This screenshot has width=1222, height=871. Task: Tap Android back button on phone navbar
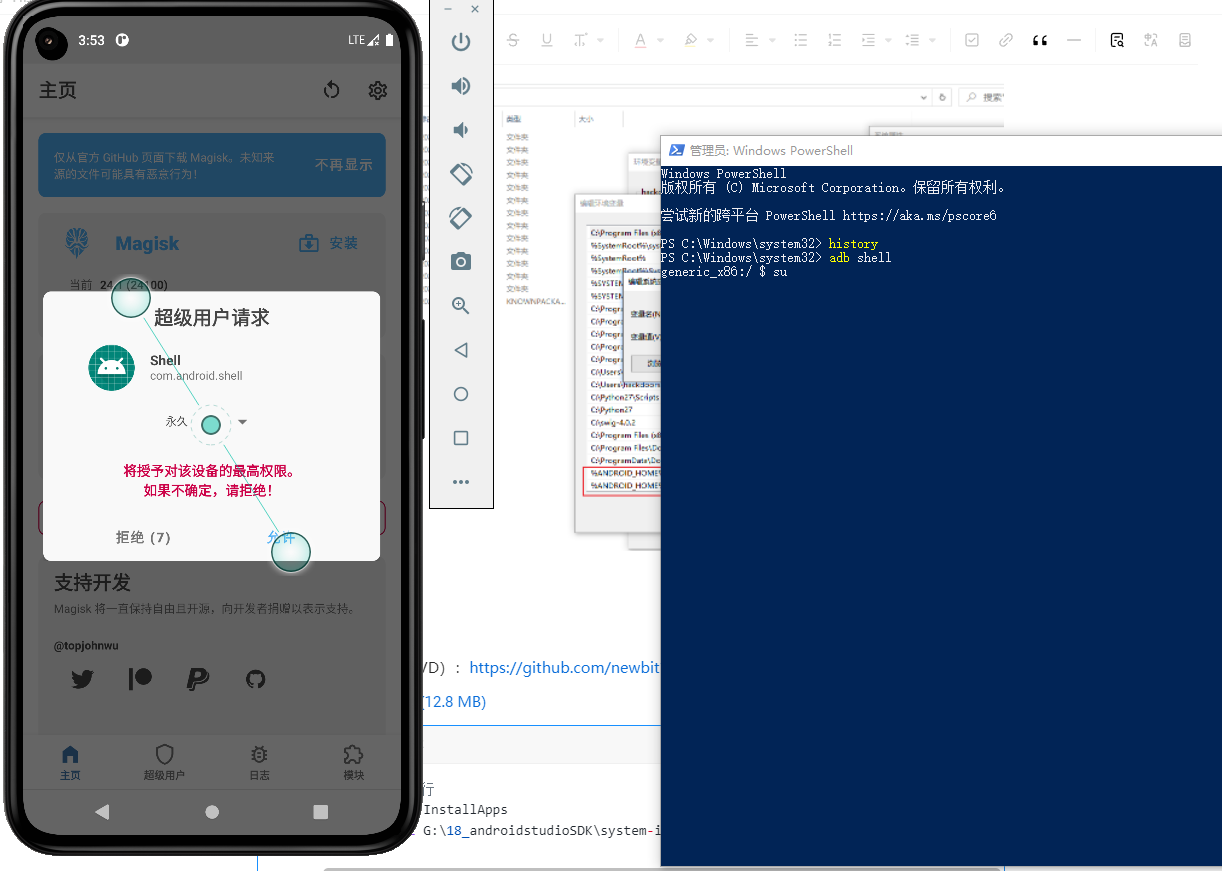coord(102,812)
